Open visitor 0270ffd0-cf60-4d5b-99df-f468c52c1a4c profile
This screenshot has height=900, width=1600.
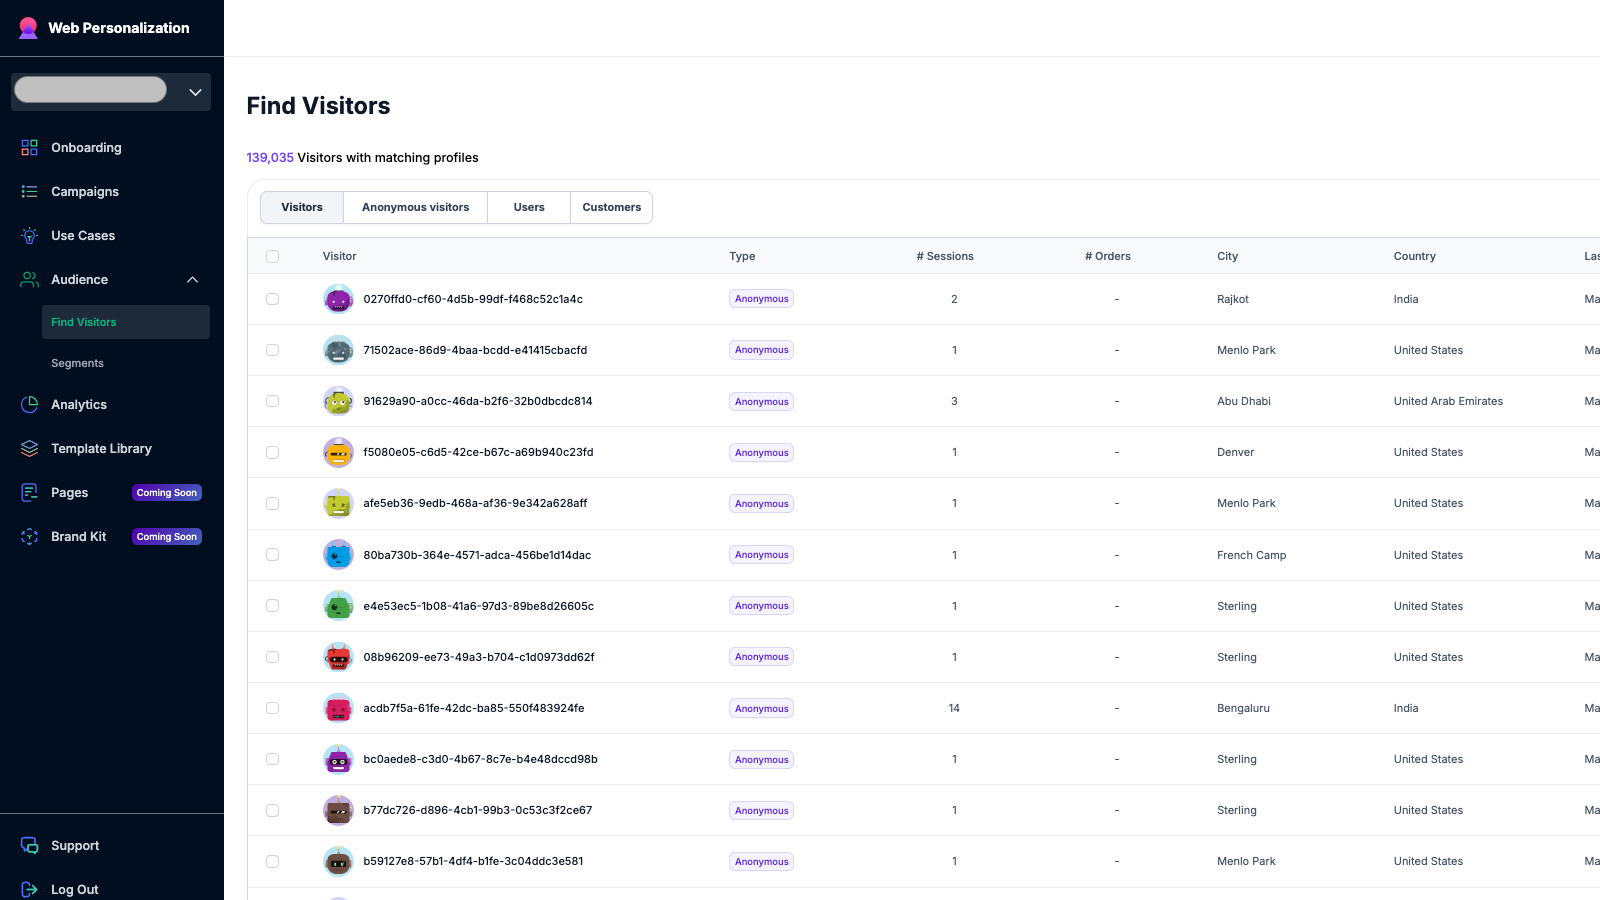473,299
